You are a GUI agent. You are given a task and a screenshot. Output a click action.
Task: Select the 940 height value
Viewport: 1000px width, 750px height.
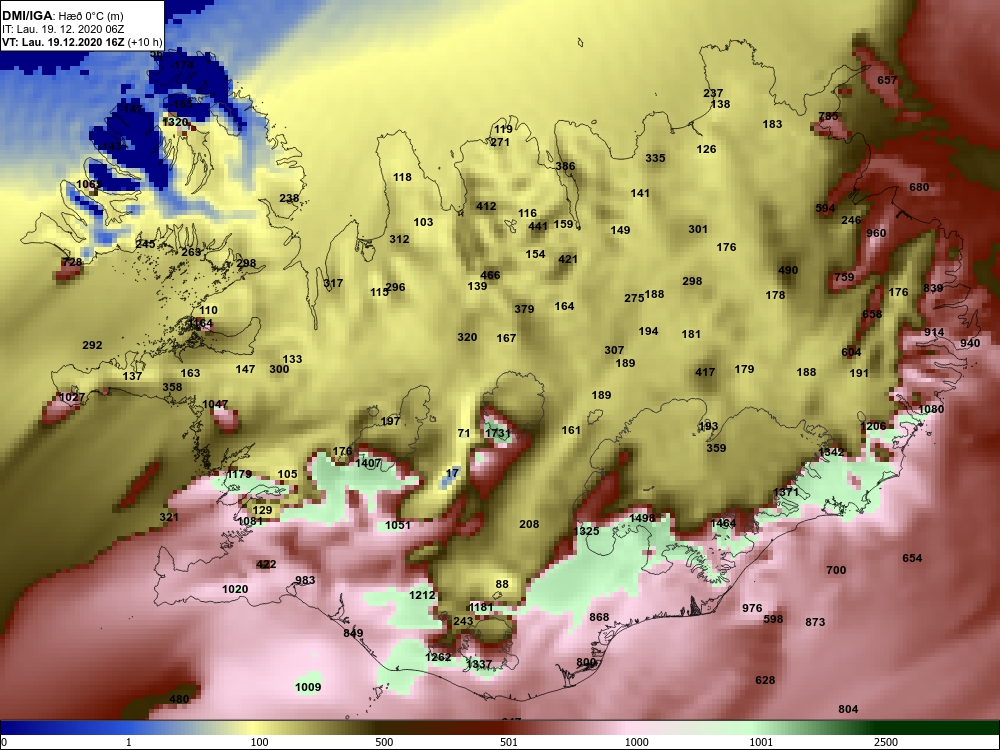click(x=970, y=343)
